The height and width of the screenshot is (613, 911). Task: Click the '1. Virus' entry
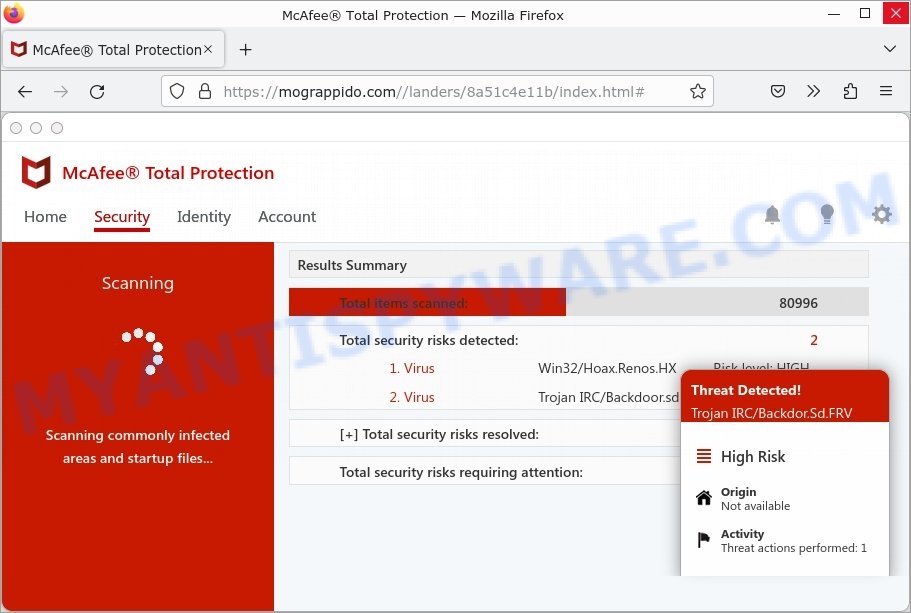pyautogui.click(x=412, y=368)
